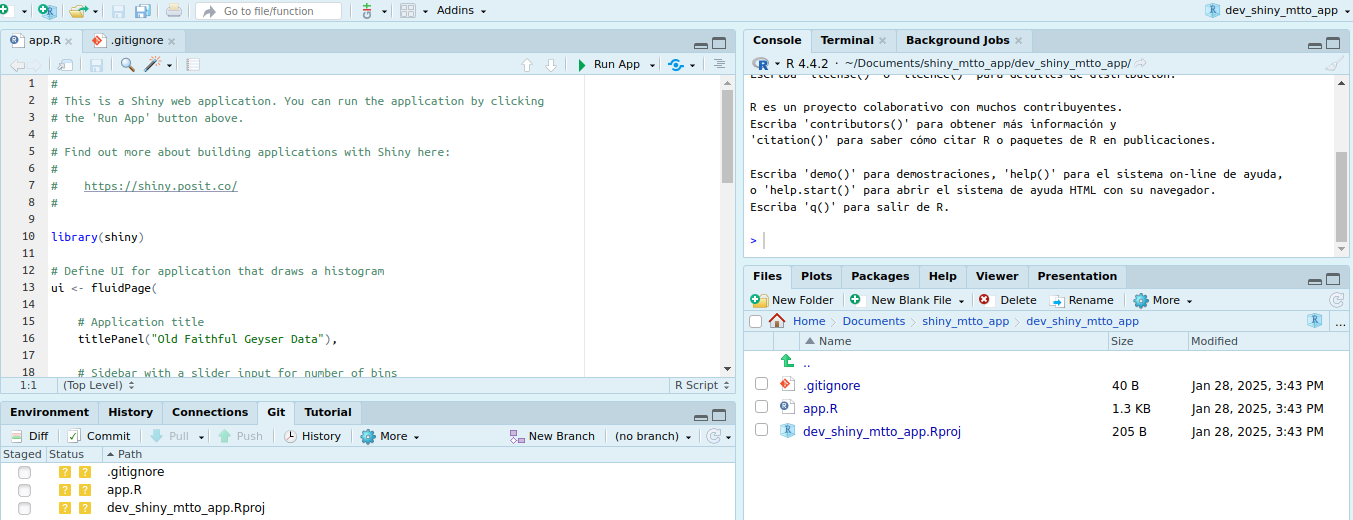The image size is (1353, 520).
Task: Click the Commit button in Git pane
Action: pyautogui.click(x=99, y=436)
